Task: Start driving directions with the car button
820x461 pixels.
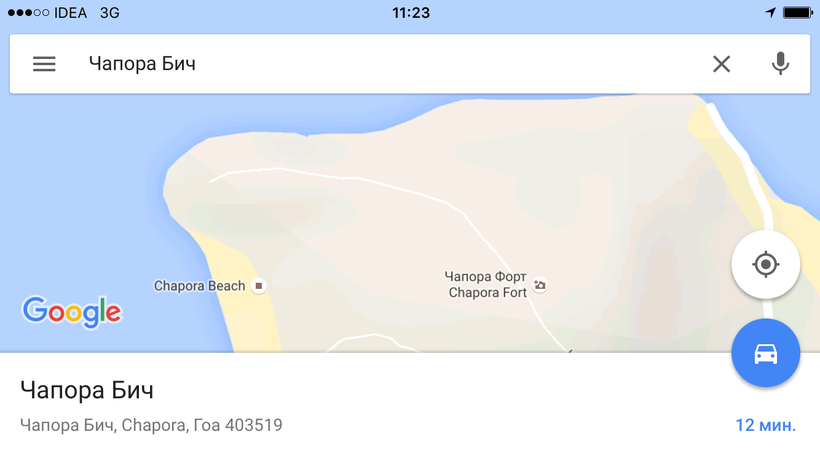Action: point(766,353)
